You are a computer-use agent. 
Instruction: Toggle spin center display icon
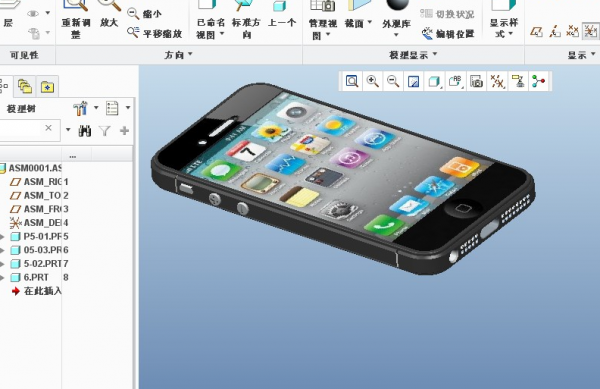[x=538, y=81]
